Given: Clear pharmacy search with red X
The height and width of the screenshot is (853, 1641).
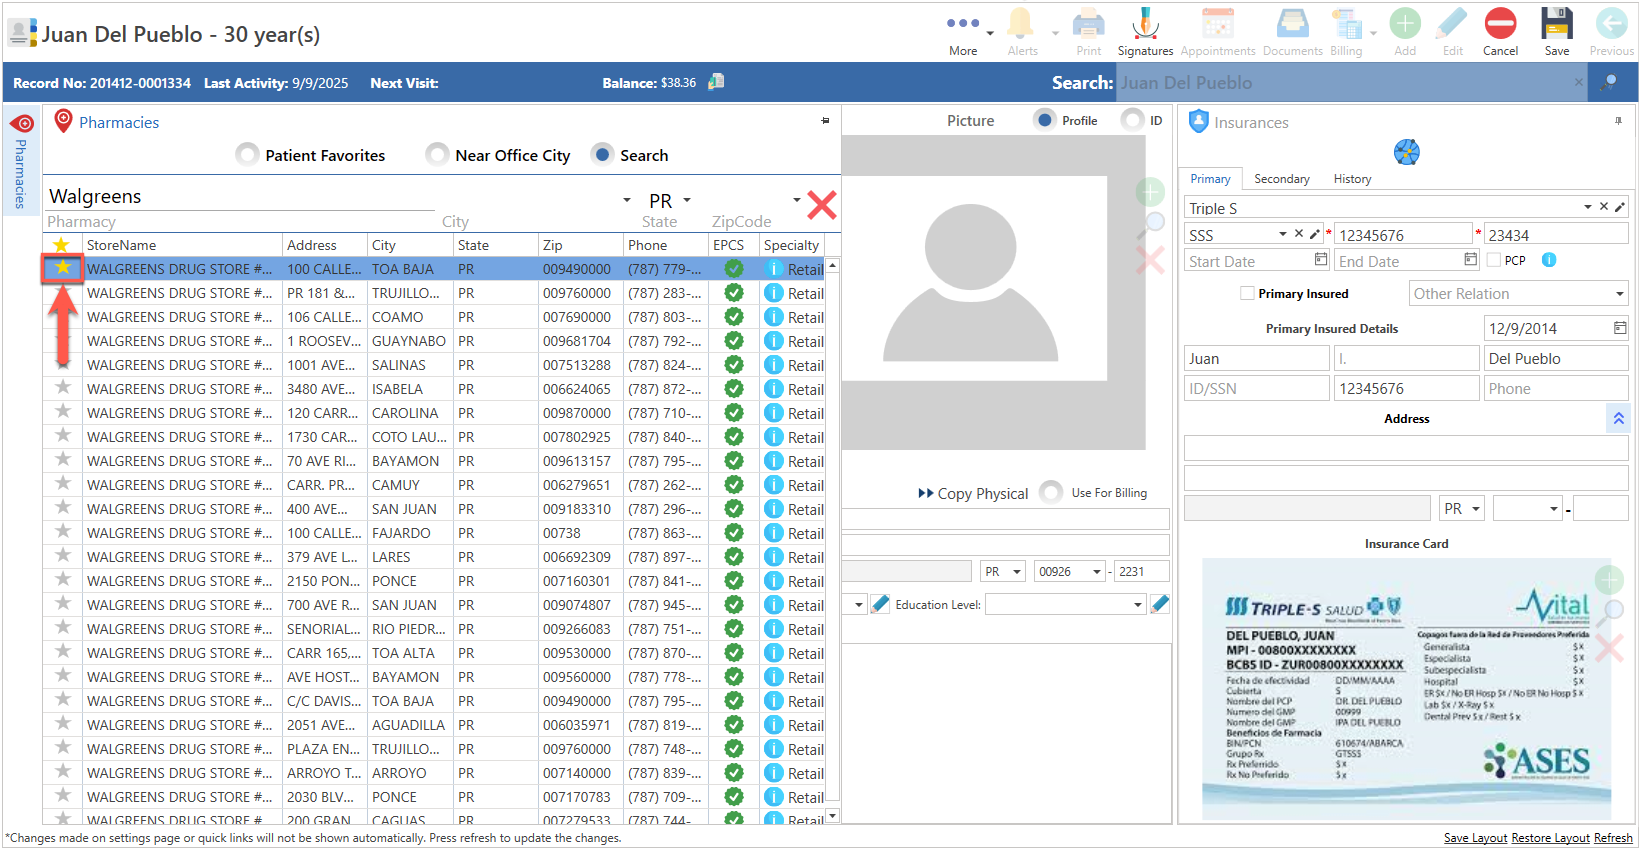Looking at the screenshot, I should pyautogui.click(x=821, y=205).
